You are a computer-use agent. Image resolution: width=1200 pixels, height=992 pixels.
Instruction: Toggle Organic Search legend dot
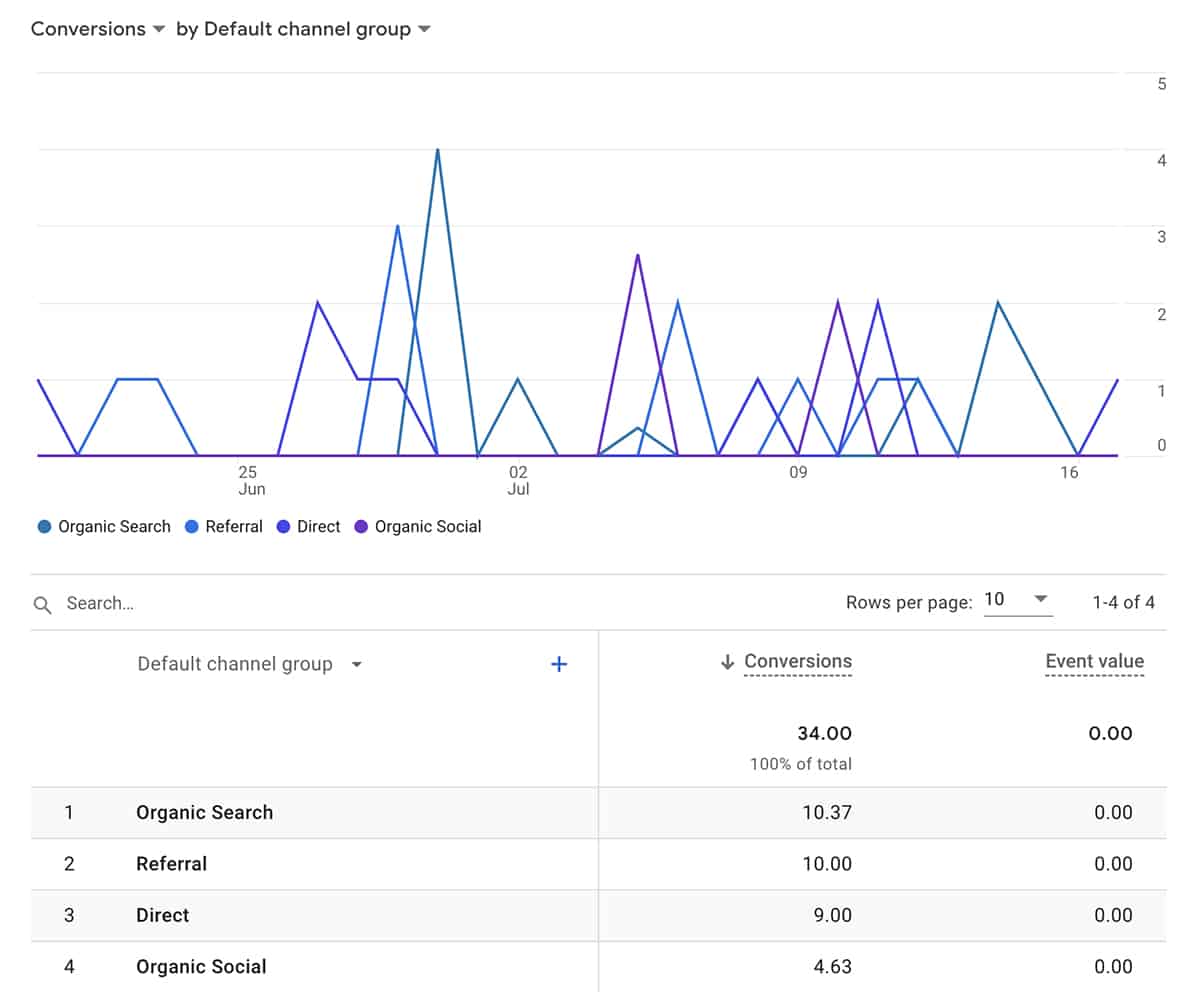coord(44,527)
